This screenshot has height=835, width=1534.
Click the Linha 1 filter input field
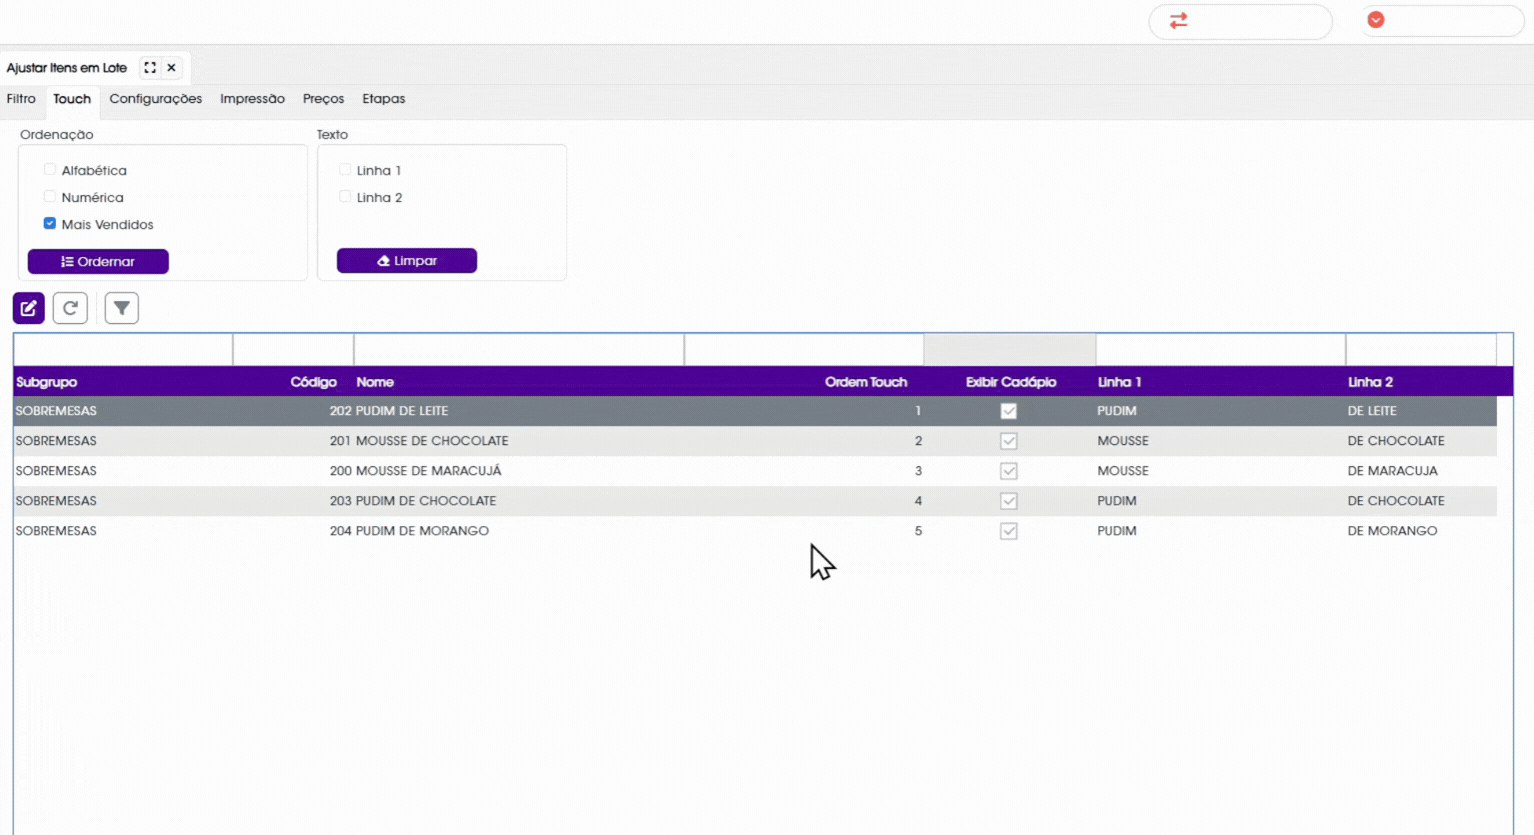click(x=1221, y=350)
